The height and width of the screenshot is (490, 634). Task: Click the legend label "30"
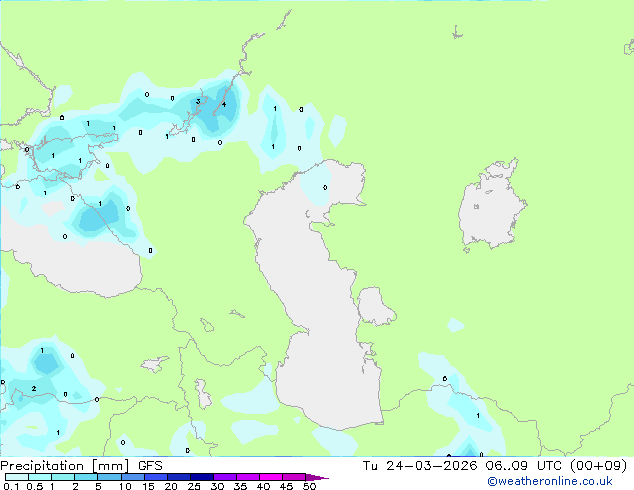pos(217,486)
